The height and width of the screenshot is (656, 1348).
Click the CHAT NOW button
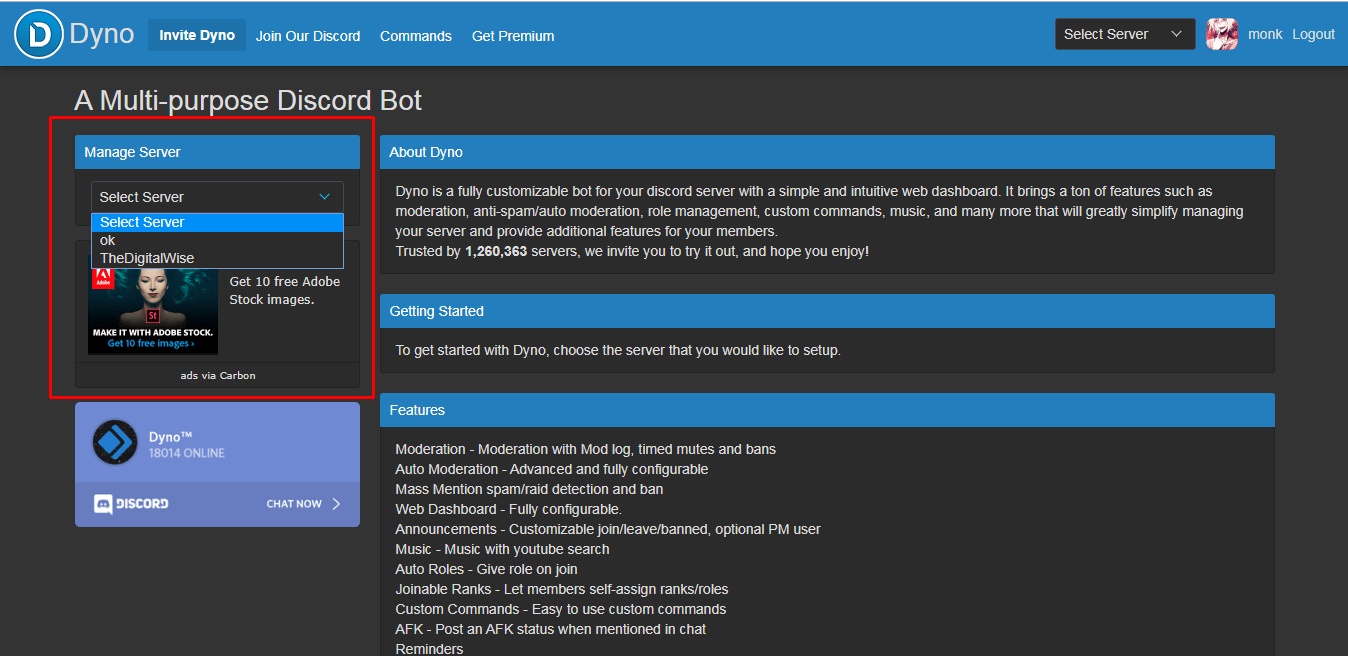[x=304, y=504]
